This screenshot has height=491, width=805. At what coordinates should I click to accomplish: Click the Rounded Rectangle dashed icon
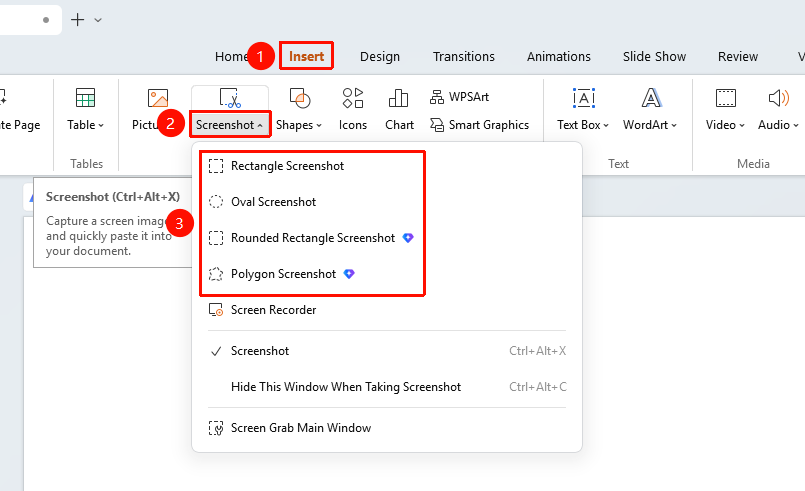coord(216,238)
